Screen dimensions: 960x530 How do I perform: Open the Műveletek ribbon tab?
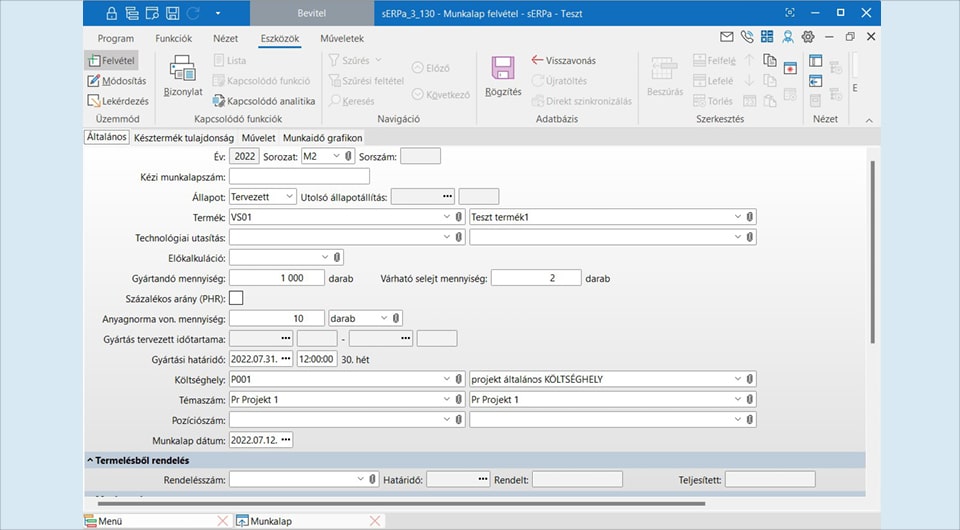342,38
